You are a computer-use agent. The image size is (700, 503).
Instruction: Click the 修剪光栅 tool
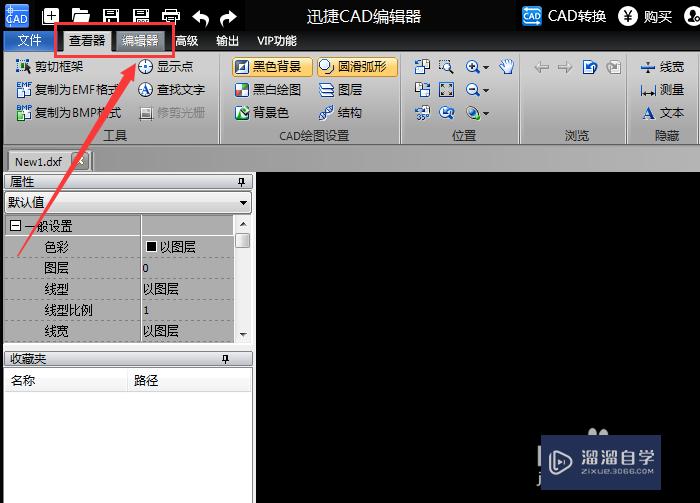pyautogui.click(x=172, y=113)
